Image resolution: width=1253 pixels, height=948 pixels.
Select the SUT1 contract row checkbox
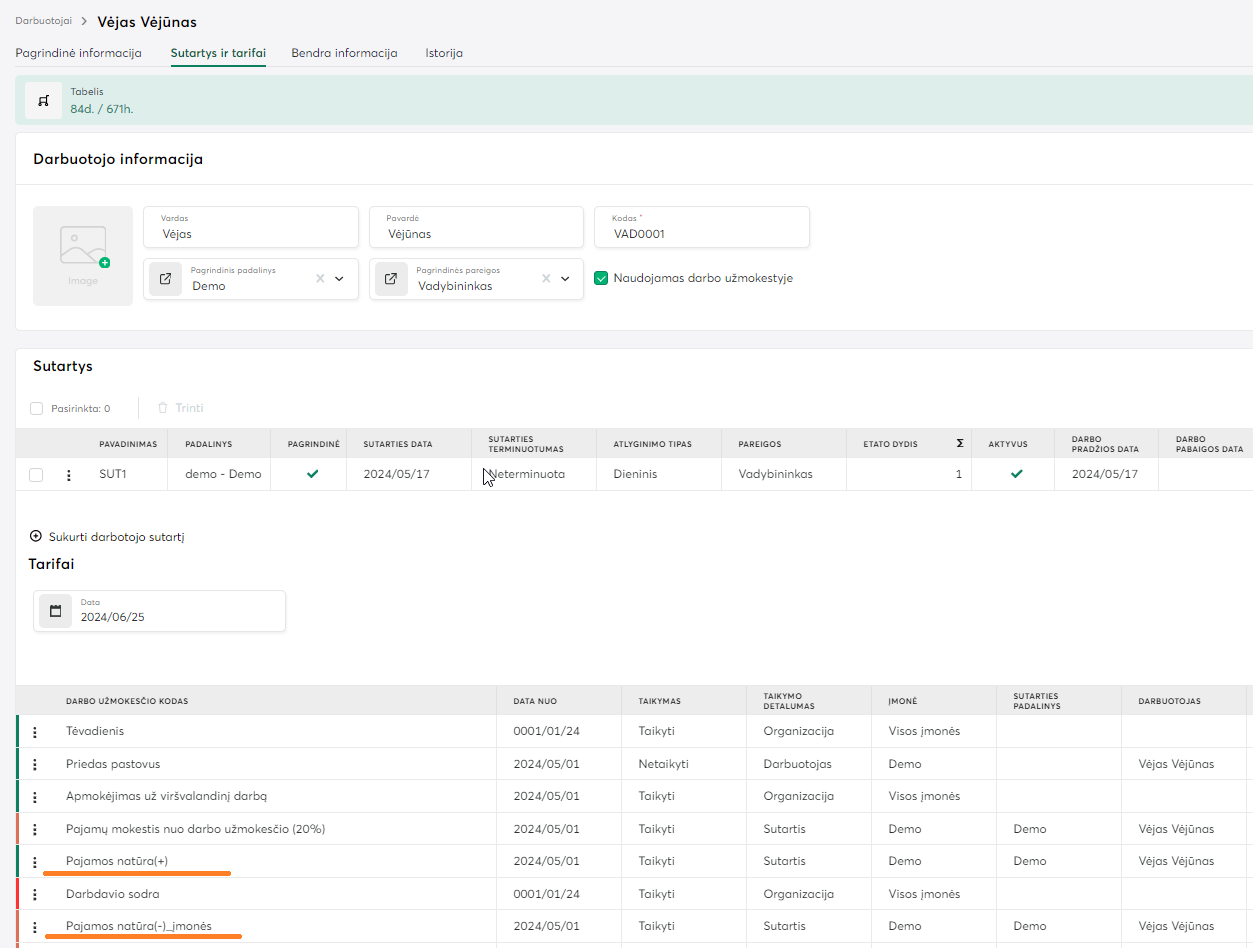pos(36,475)
